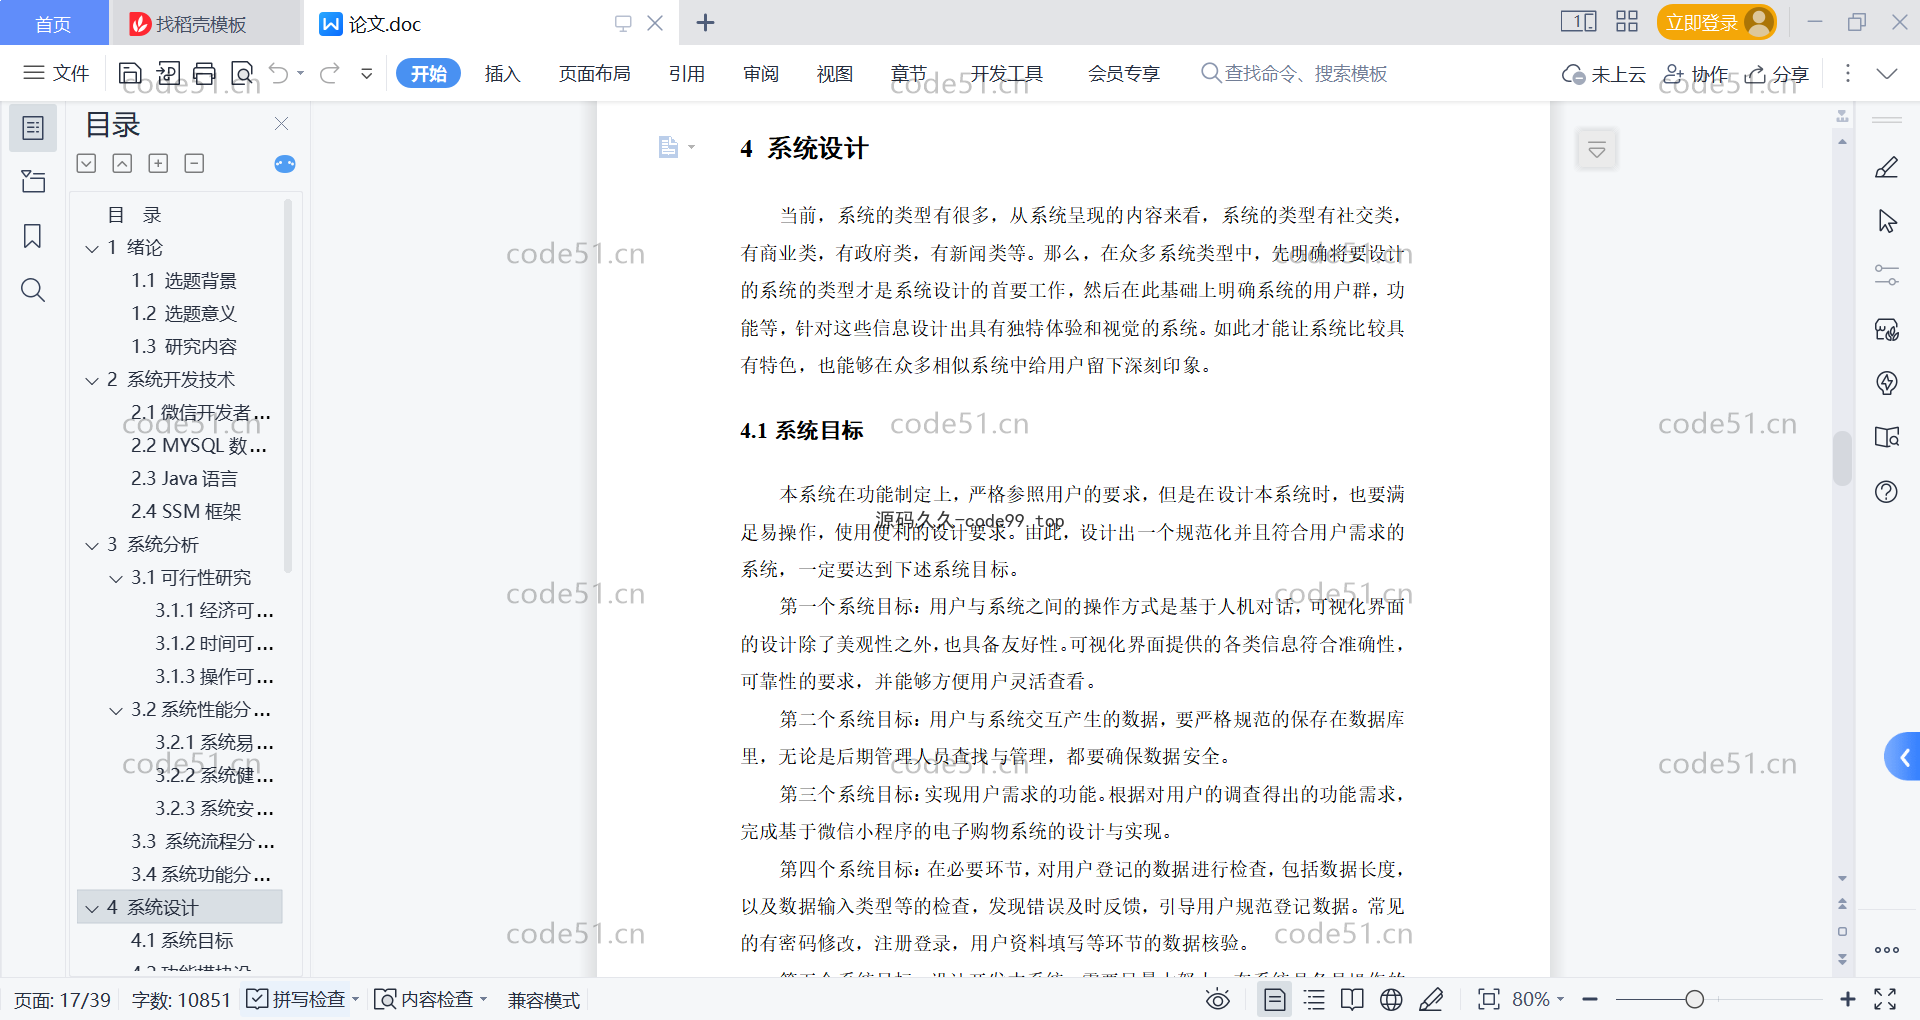Click 内容检查 in status bar
The height and width of the screenshot is (1020, 1920).
click(430, 999)
